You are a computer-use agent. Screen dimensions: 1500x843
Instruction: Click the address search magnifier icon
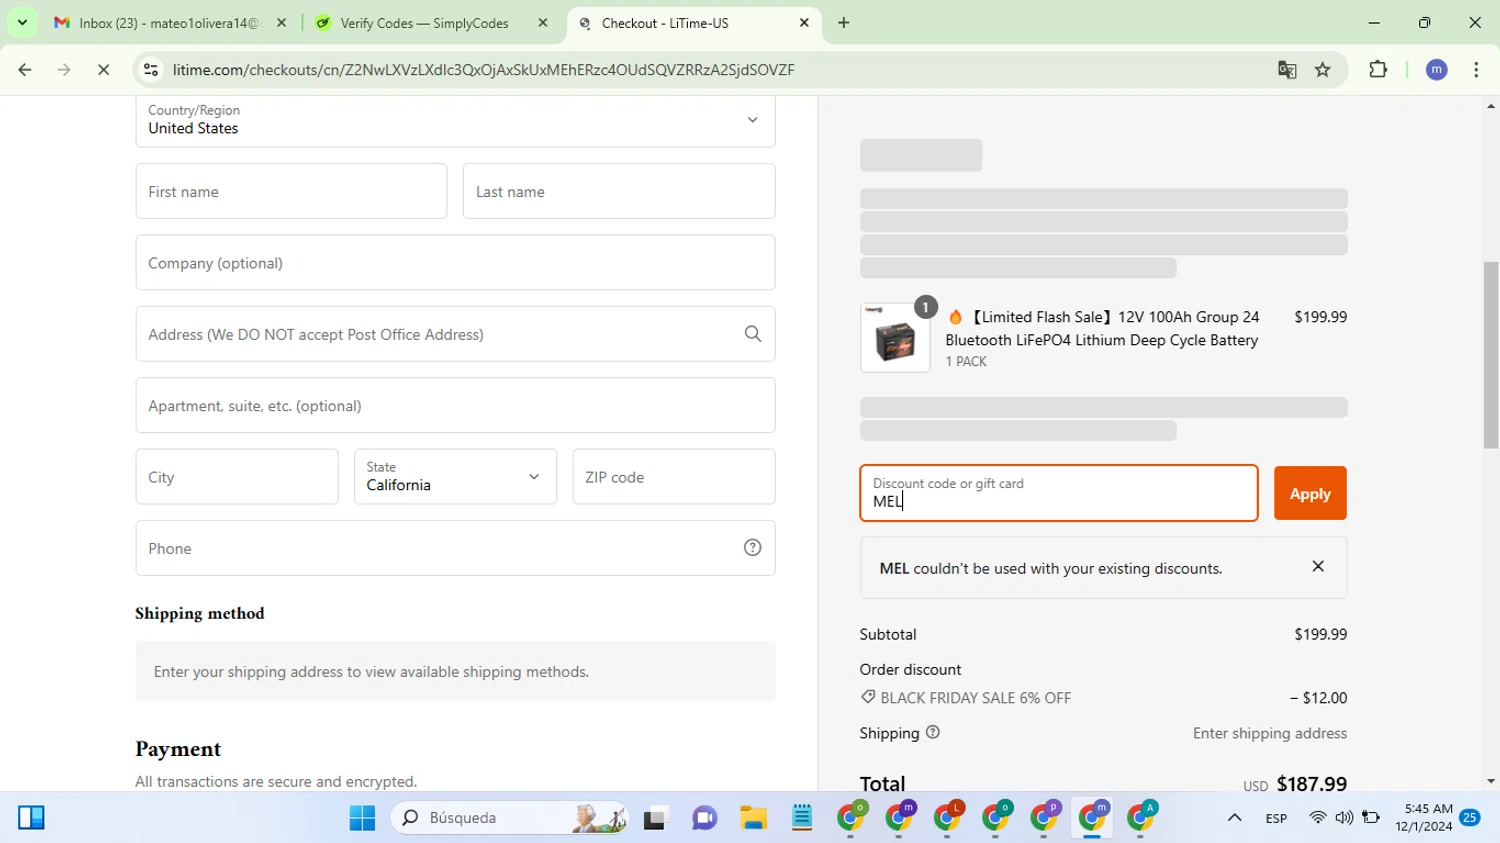tap(753, 334)
